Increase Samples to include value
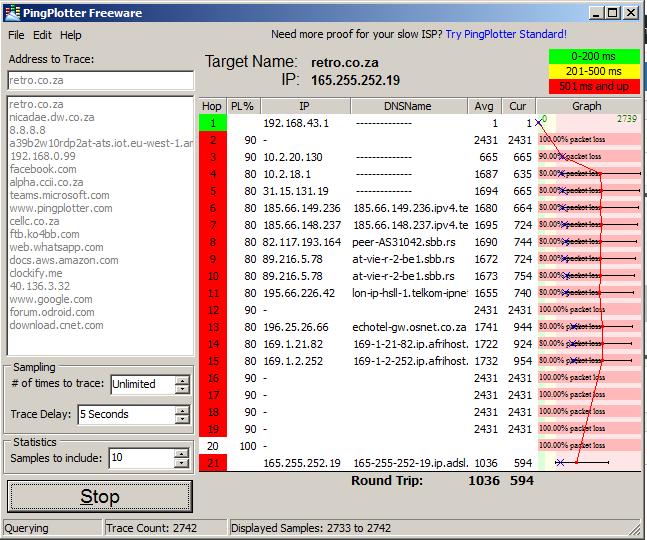 (x=181, y=454)
